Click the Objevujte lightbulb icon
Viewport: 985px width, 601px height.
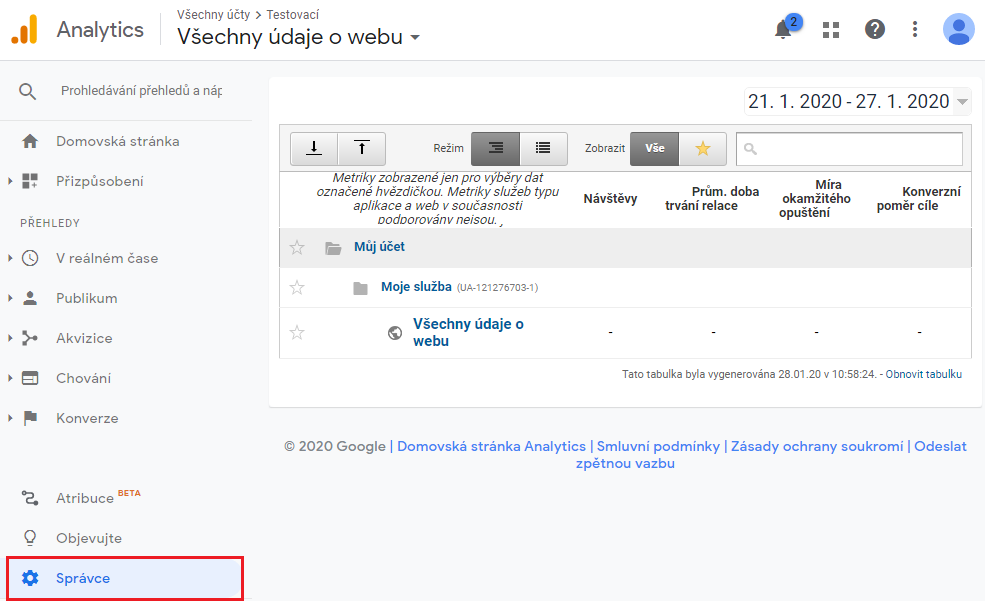click(x=30, y=538)
